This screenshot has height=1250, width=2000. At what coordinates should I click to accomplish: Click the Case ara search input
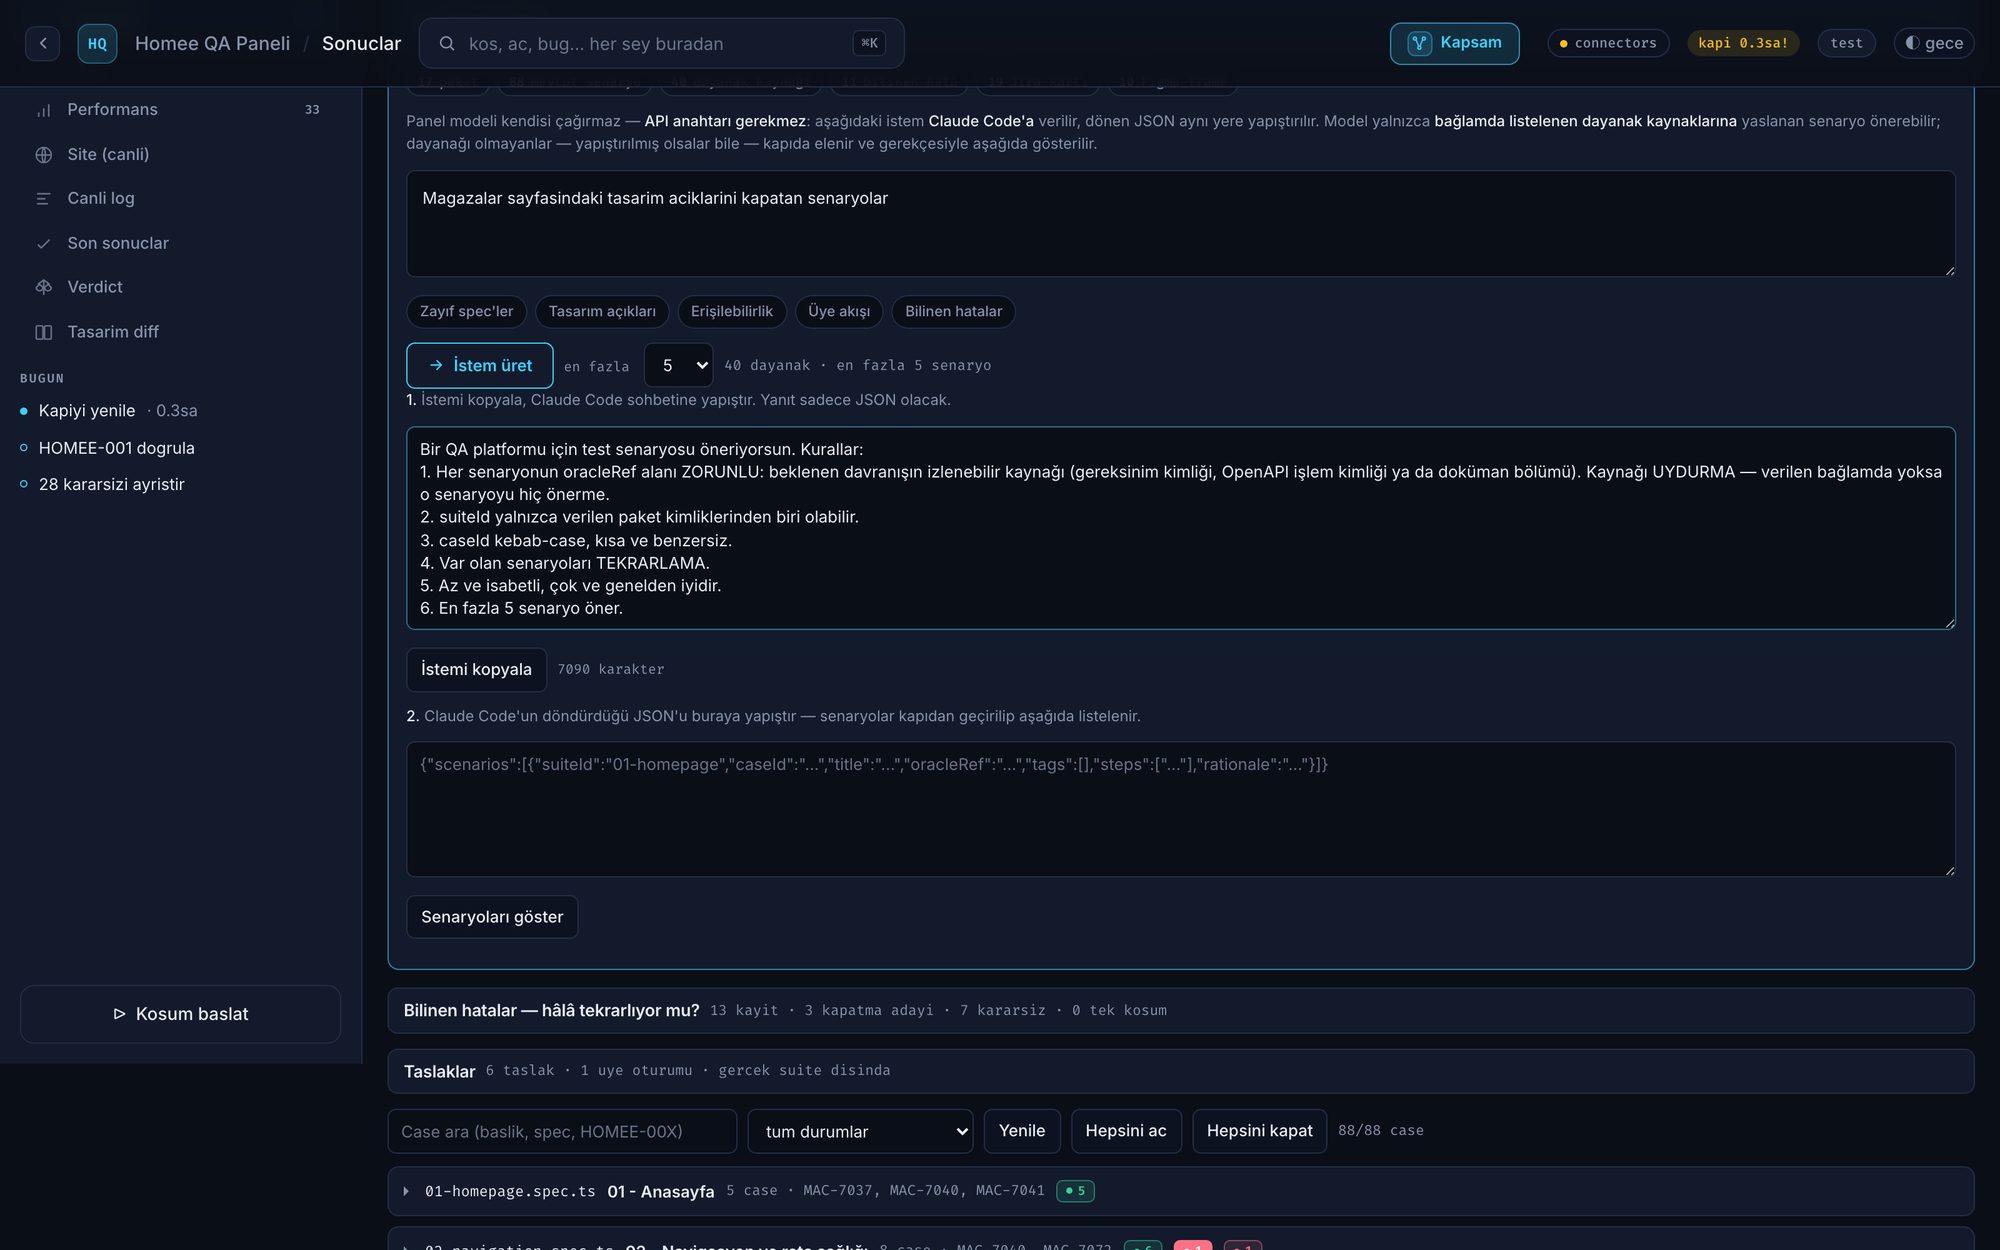pyautogui.click(x=562, y=1131)
